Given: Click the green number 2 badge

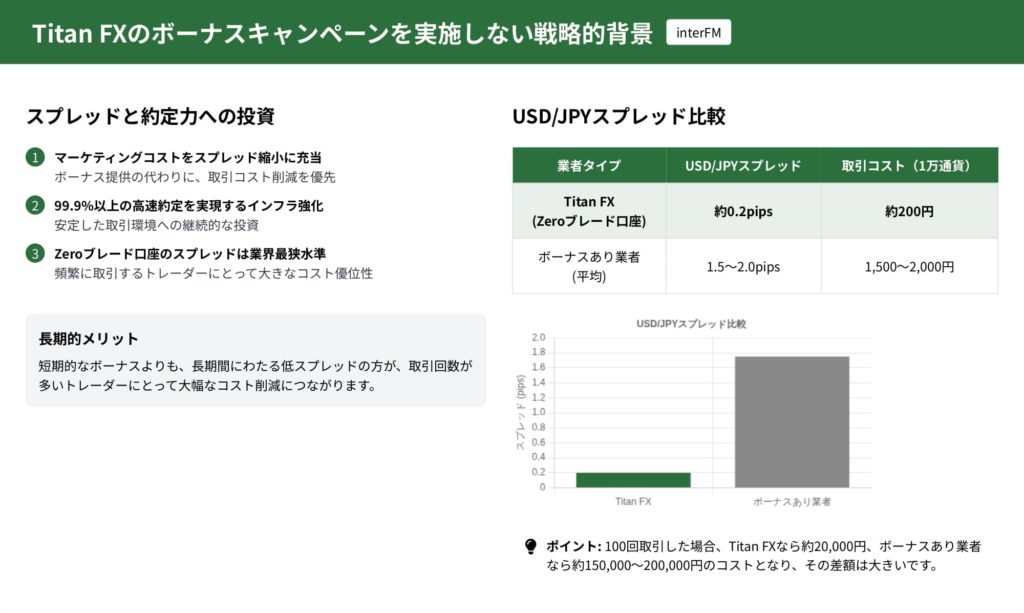Looking at the screenshot, I should coord(36,206).
